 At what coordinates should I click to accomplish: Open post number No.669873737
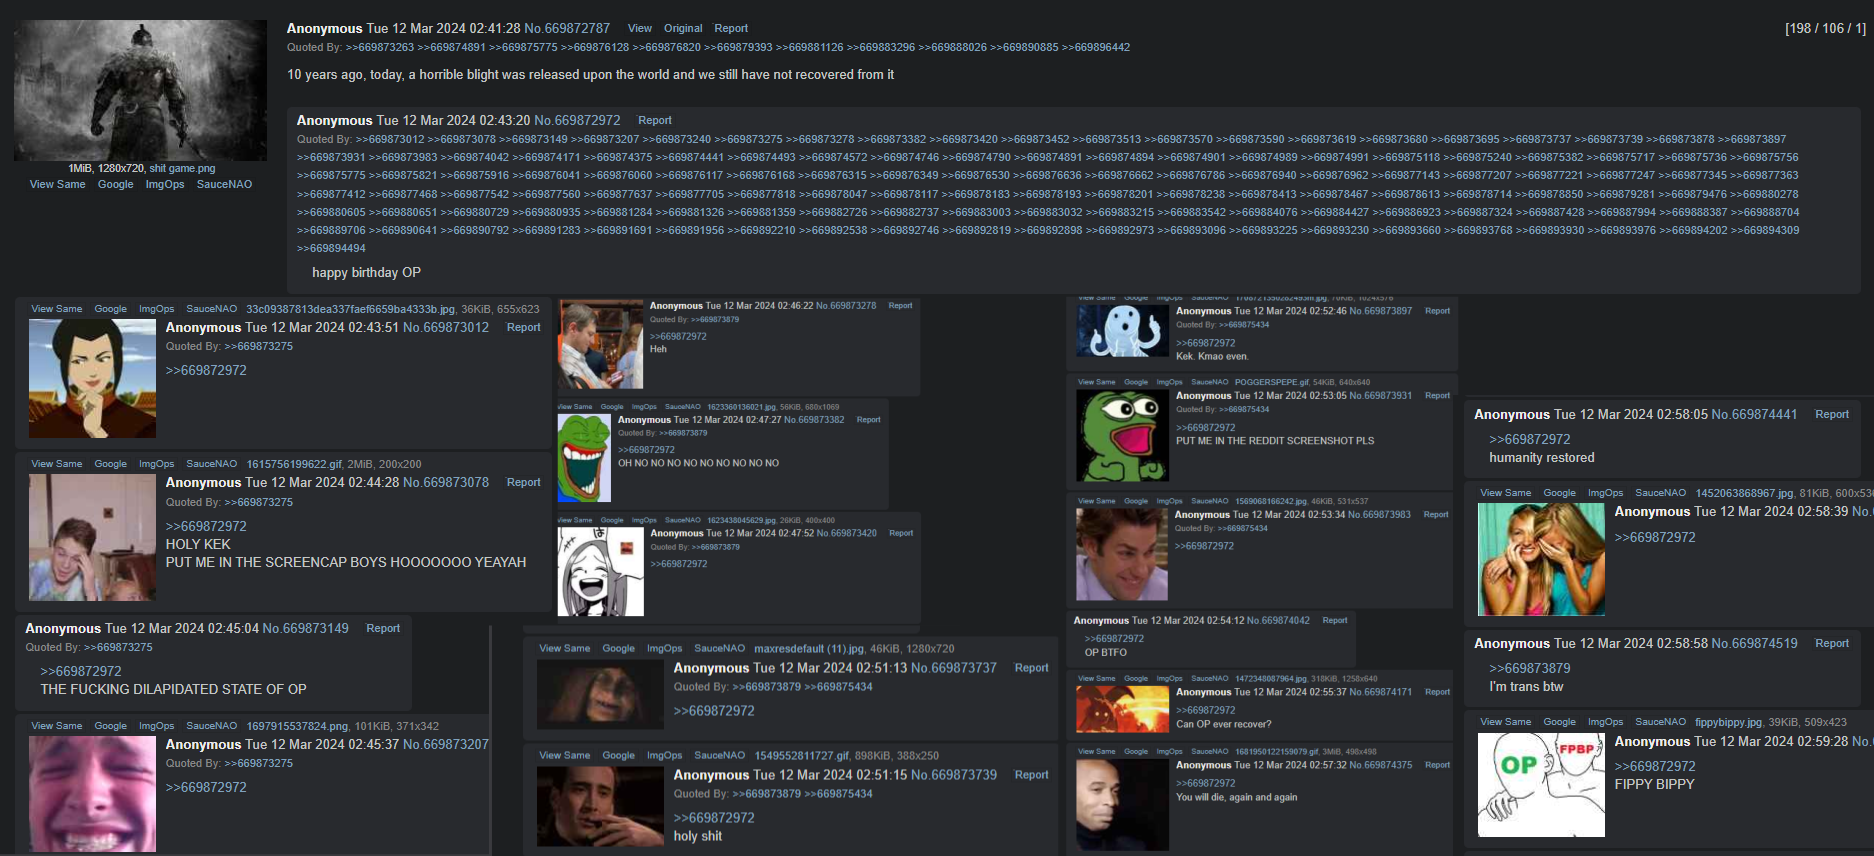[x=954, y=668]
